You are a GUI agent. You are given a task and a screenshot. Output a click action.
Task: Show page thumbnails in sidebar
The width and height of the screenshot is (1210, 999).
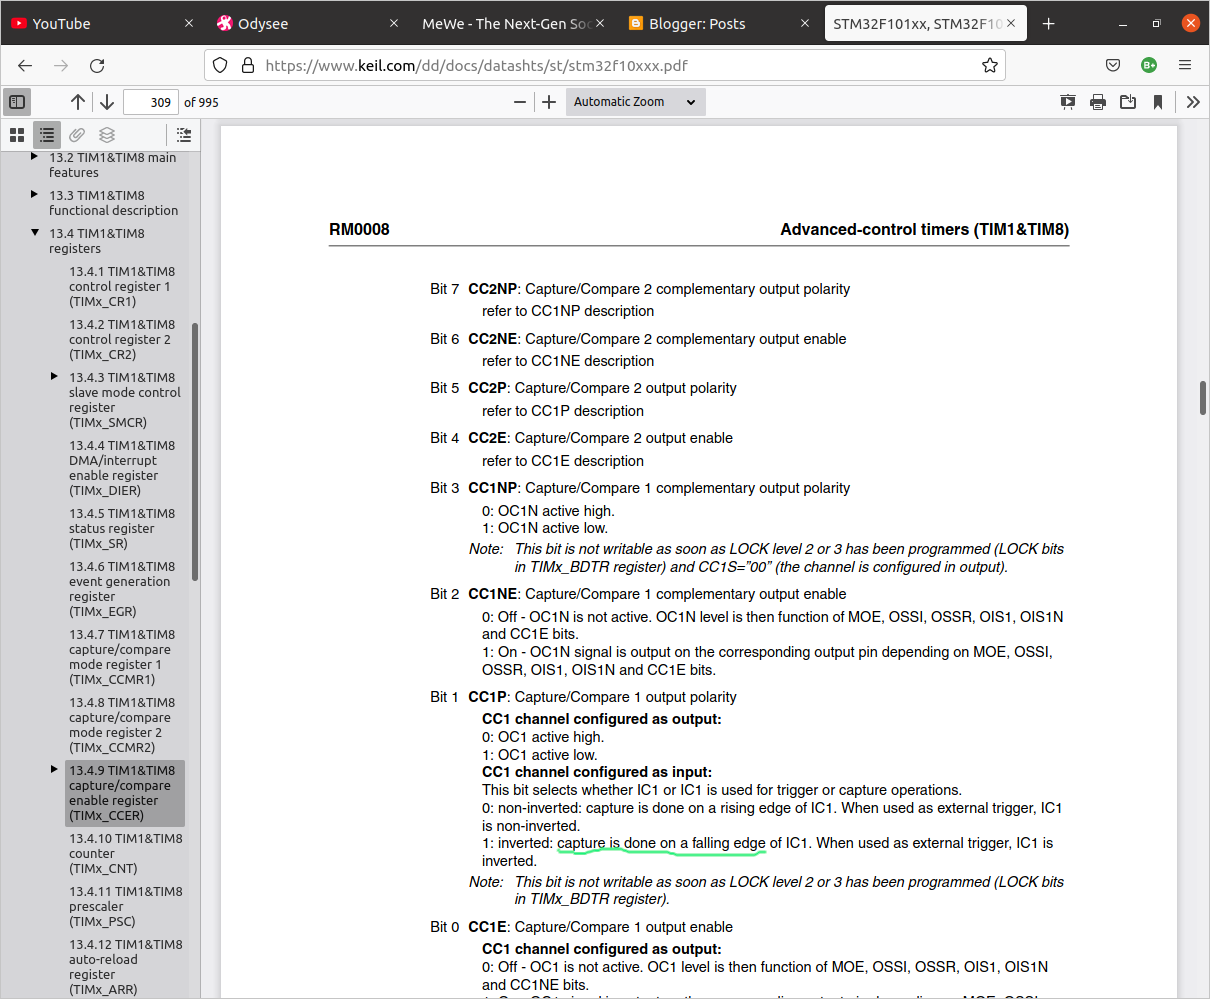tap(17, 135)
